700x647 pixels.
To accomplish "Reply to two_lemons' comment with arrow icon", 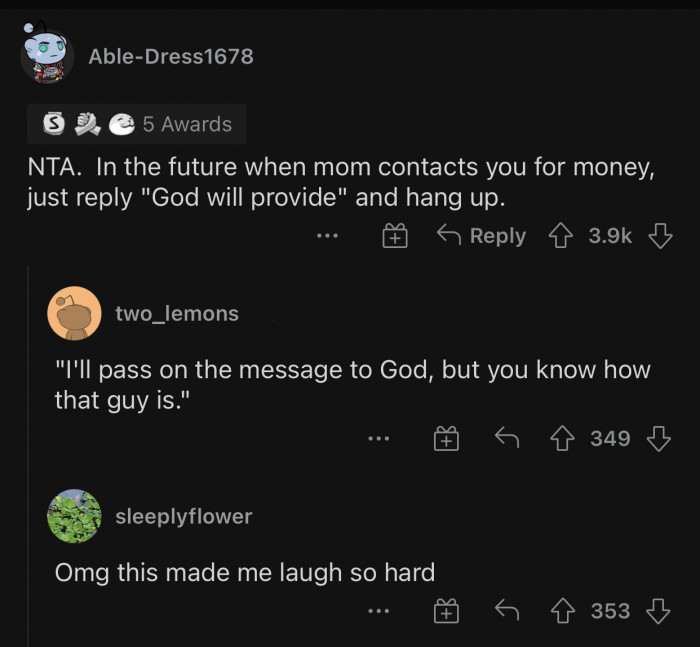I will (508, 438).
